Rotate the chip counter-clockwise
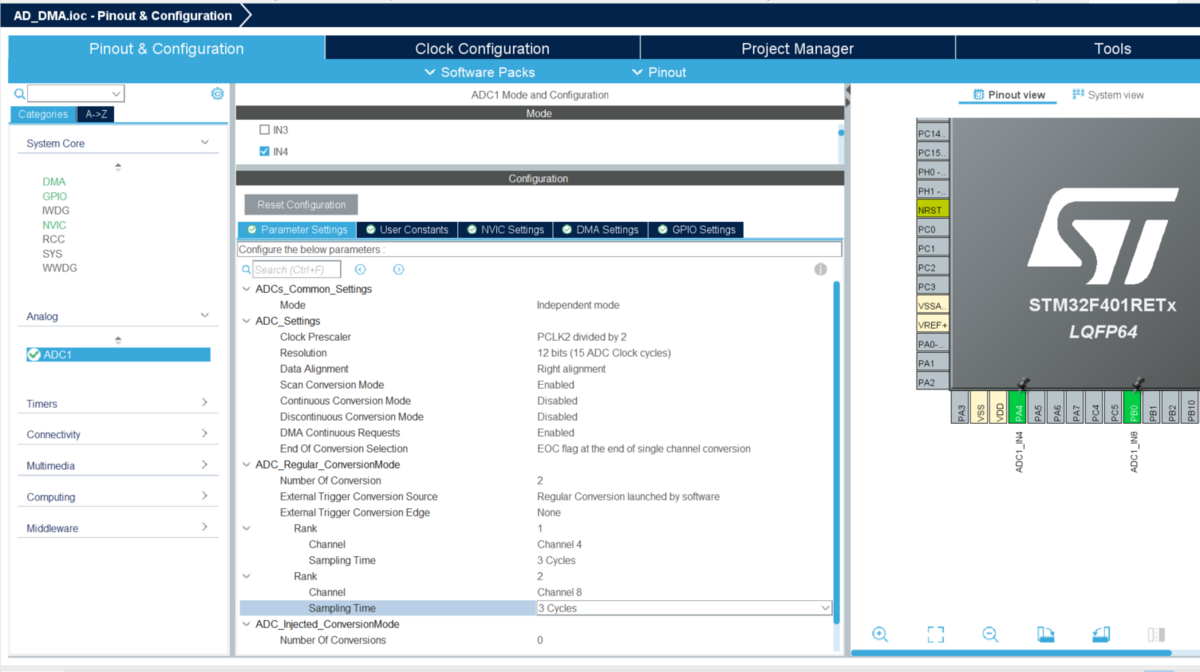Viewport: 1200px width, 672px height. 1100,634
